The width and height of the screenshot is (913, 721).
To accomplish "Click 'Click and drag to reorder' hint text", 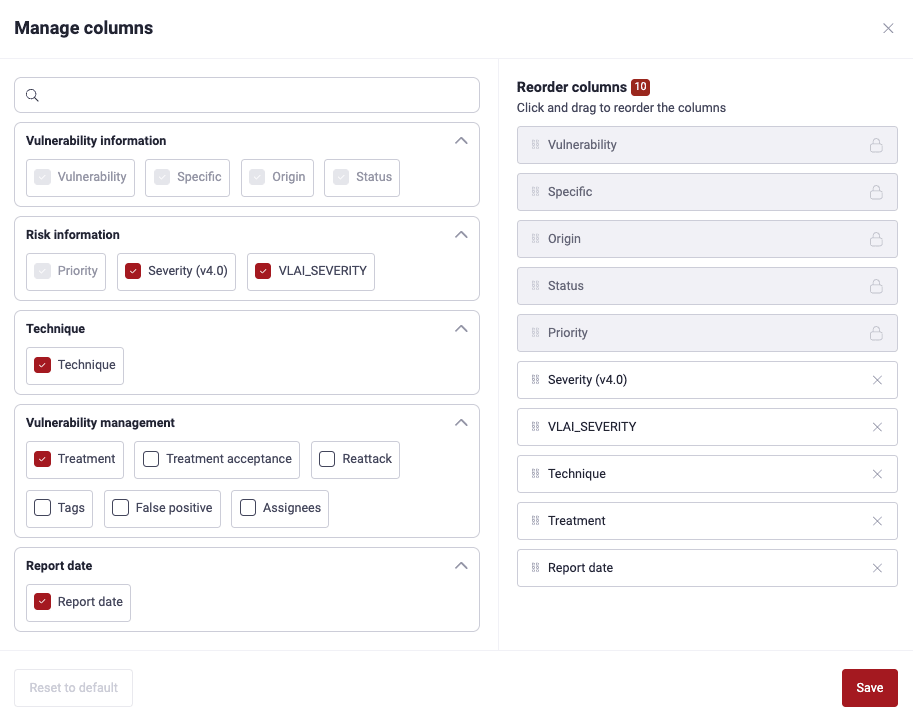I will [621, 108].
